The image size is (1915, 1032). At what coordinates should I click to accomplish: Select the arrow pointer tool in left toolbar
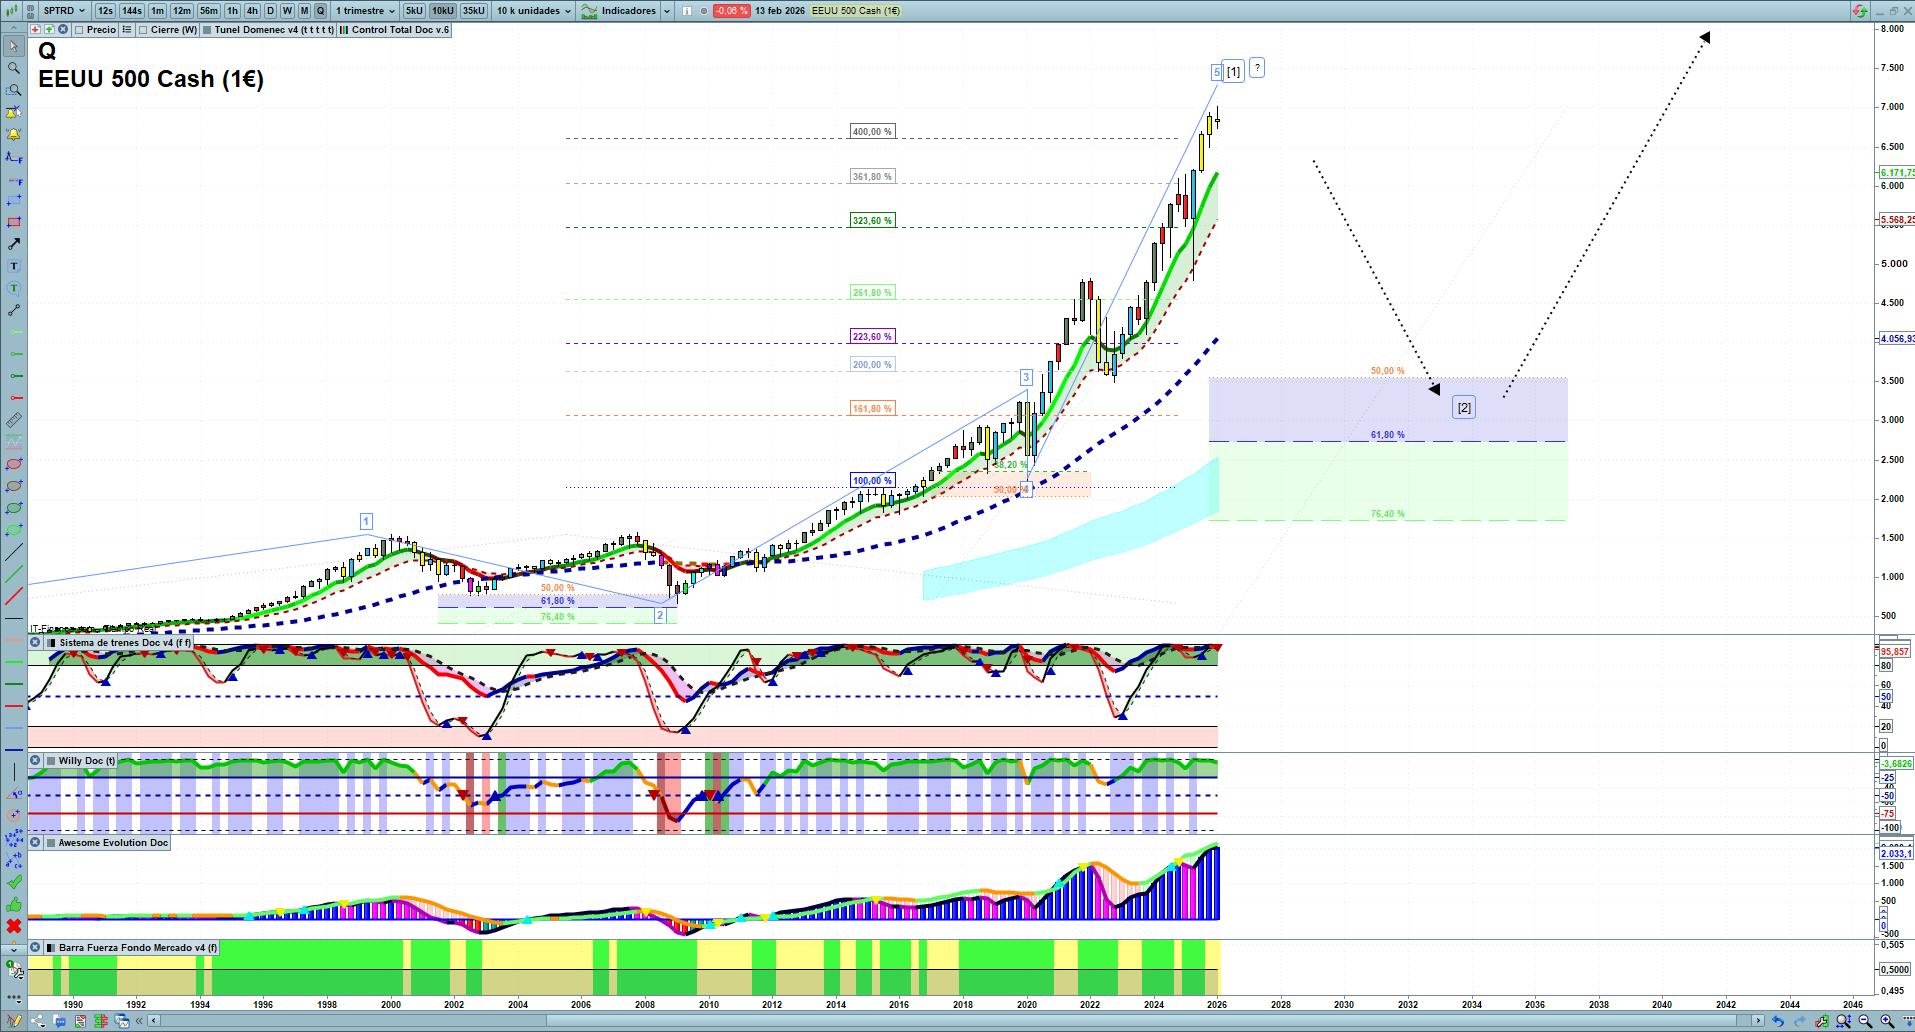coord(14,46)
